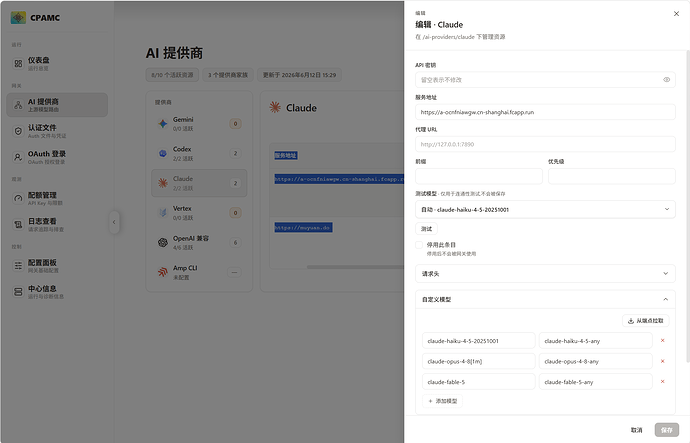Click the 更新于 timestamp badge
The height and width of the screenshot is (443, 690).
[x=299, y=75]
